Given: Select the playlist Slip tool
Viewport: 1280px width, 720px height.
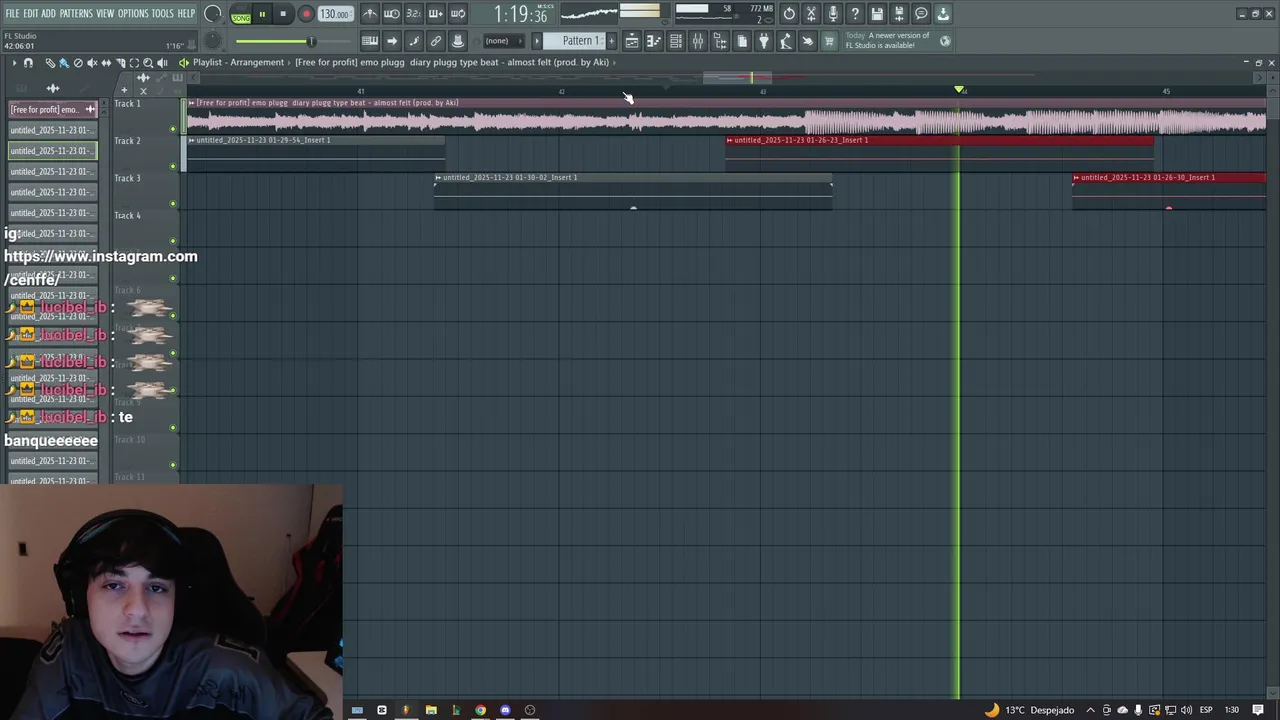Looking at the screenshot, I should [x=106, y=63].
